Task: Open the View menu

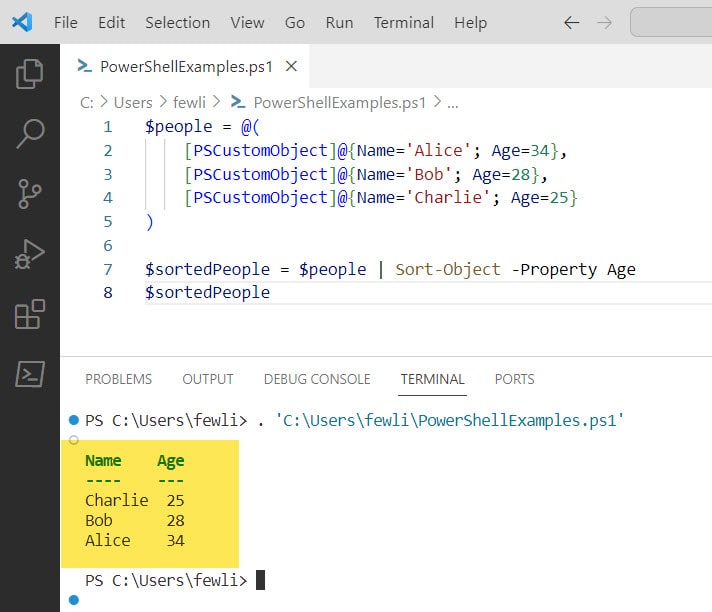Action: pos(247,23)
